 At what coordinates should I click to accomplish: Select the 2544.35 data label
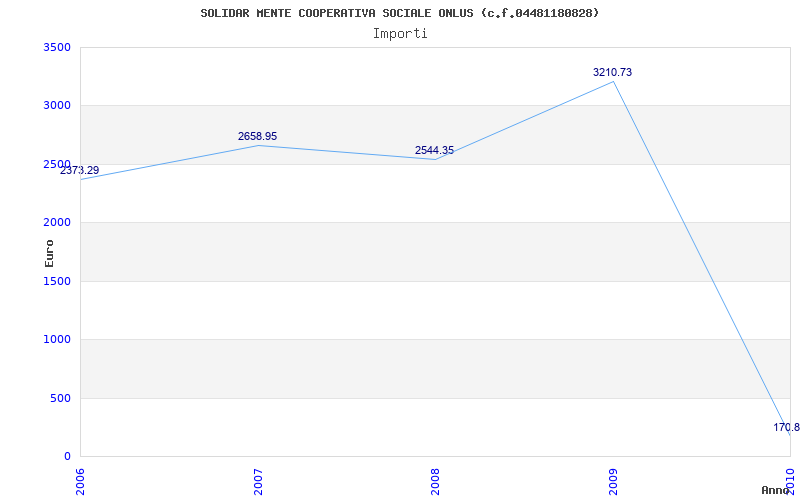click(434, 150)
